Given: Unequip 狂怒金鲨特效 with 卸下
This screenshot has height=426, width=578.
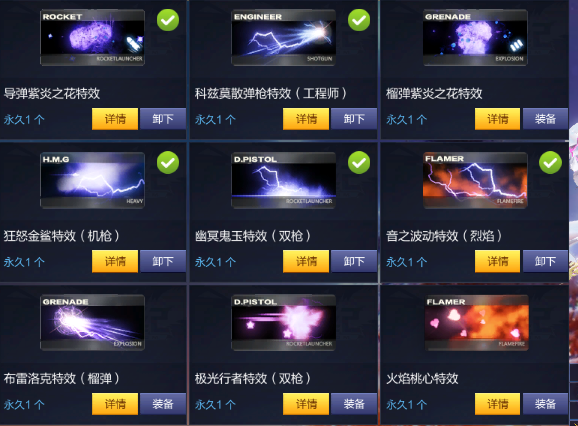Looking at the screenshot, I should [x=163, y=261].
